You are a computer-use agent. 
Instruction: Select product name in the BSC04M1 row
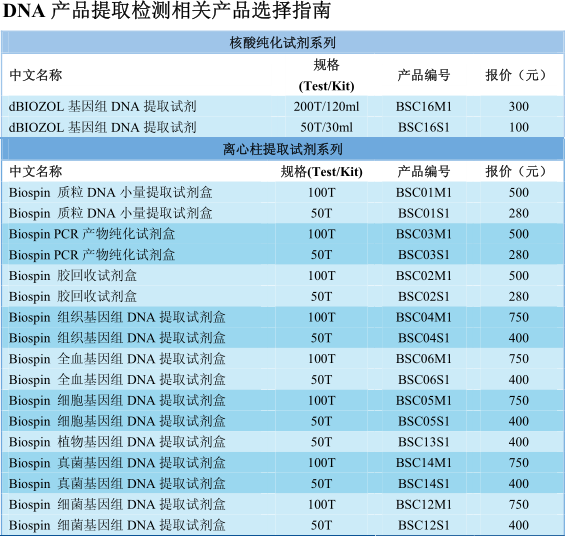pyautogui.click(x=117, y=317)
